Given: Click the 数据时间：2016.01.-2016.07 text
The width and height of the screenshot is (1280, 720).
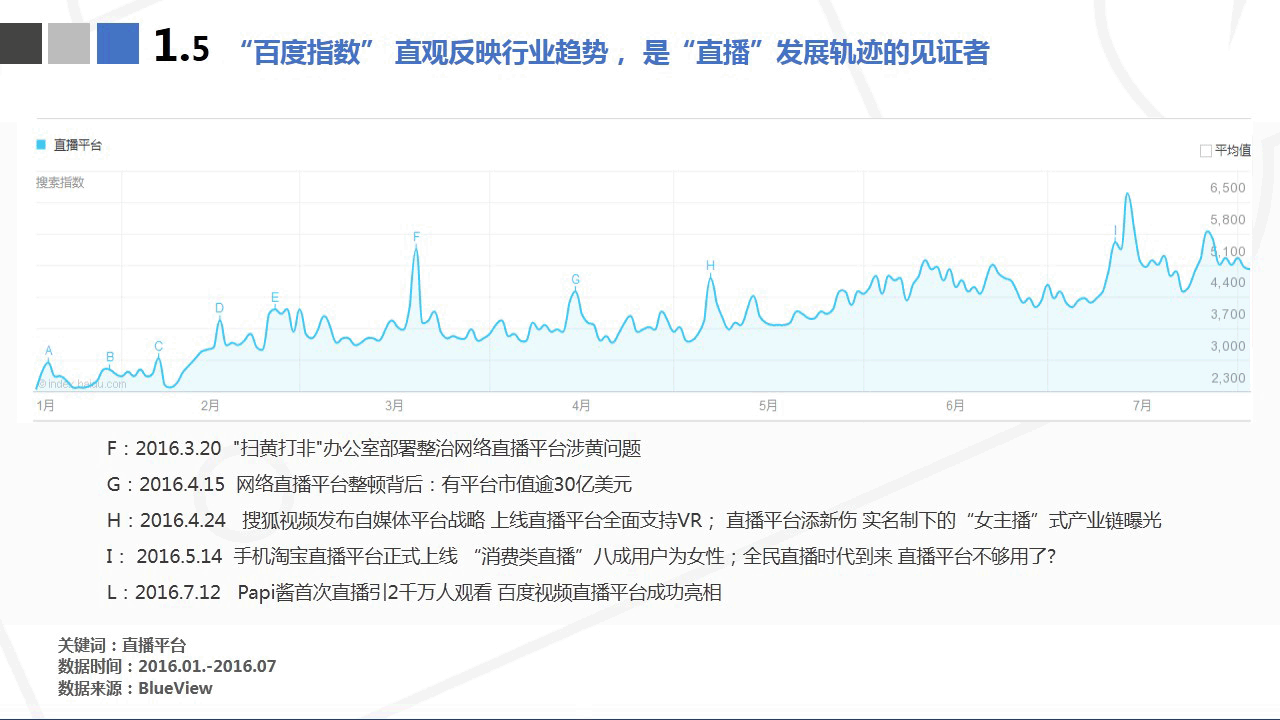Looking at the screenshot, I should tap(167, 667).
